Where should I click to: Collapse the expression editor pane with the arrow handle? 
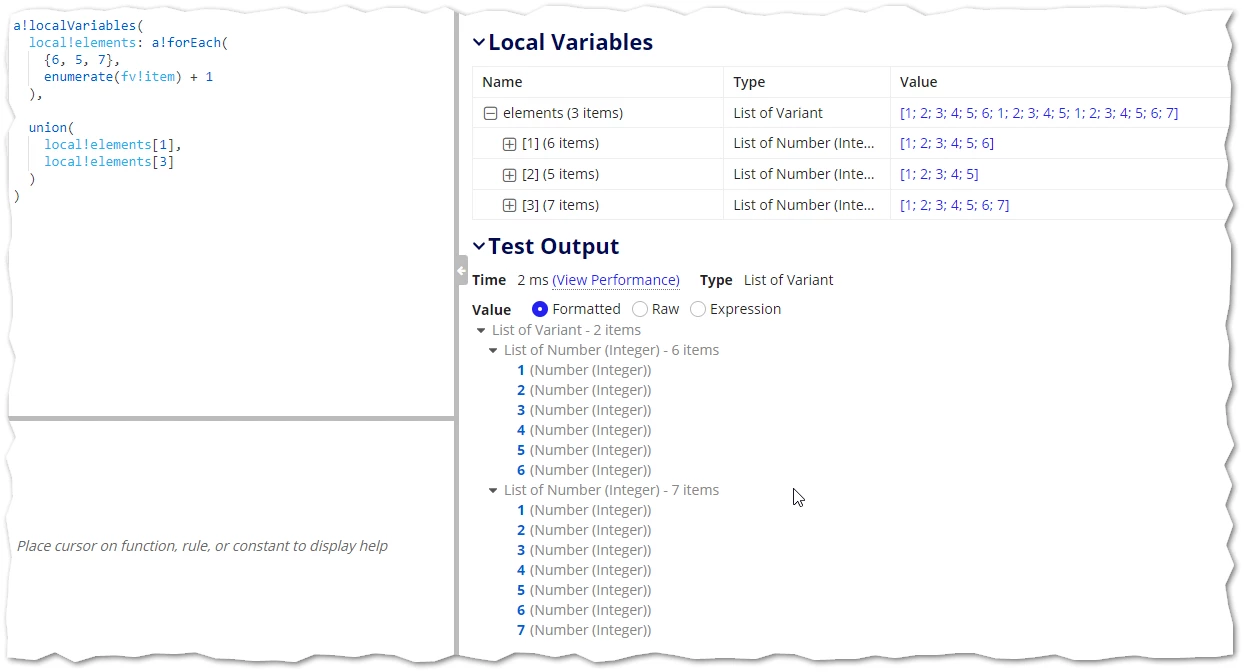461,270
